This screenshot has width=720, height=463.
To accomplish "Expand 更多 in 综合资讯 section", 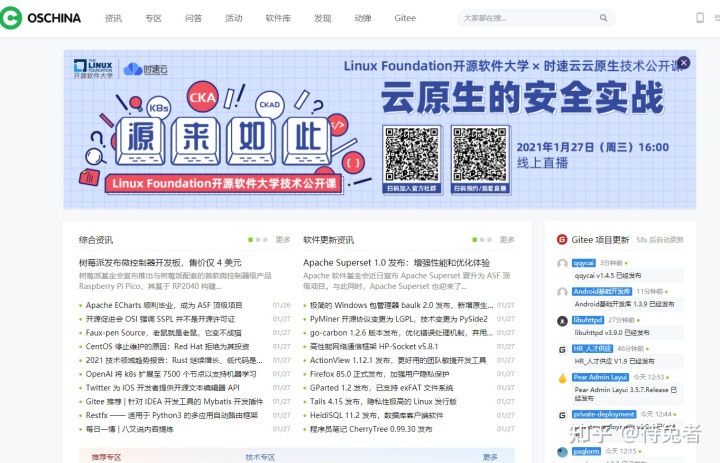I will point(283,240).
